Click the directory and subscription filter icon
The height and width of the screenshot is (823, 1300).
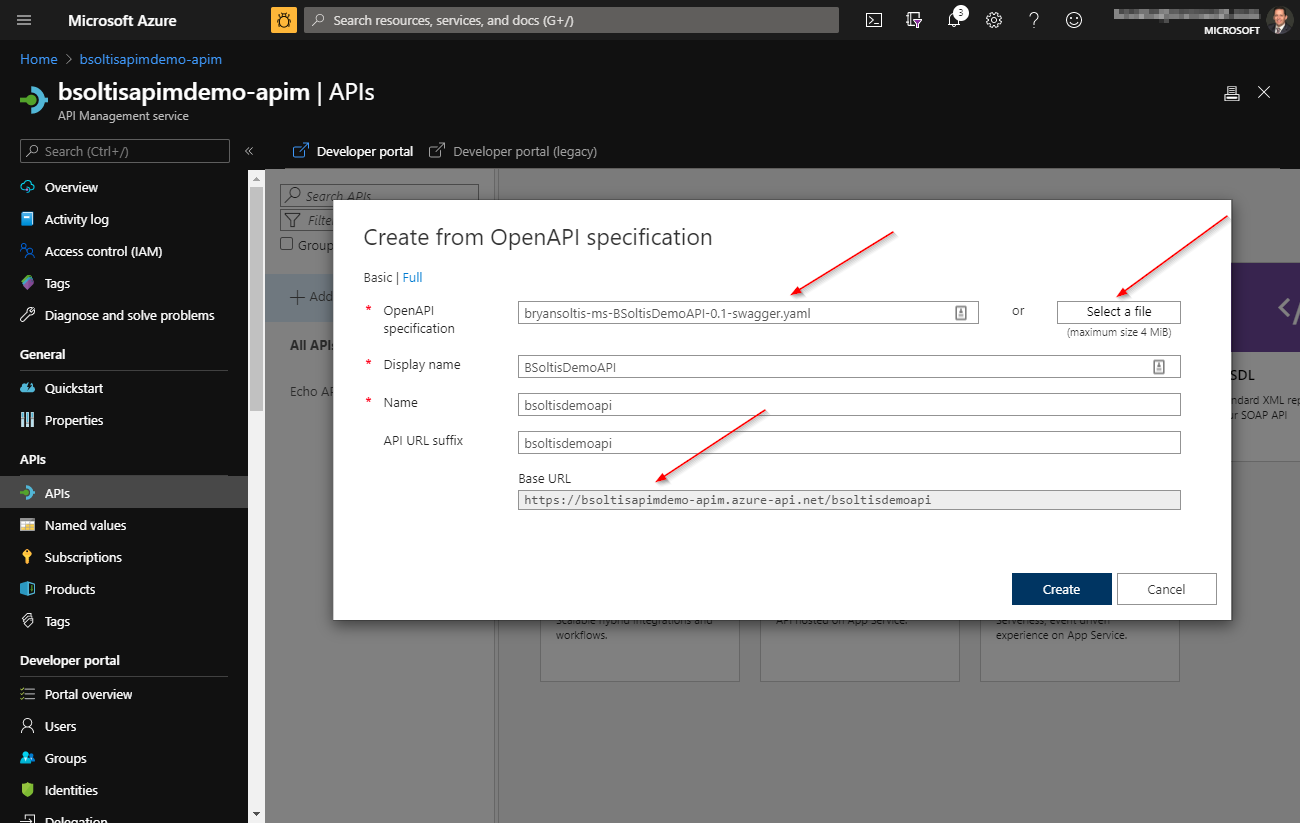click(913, 20)
